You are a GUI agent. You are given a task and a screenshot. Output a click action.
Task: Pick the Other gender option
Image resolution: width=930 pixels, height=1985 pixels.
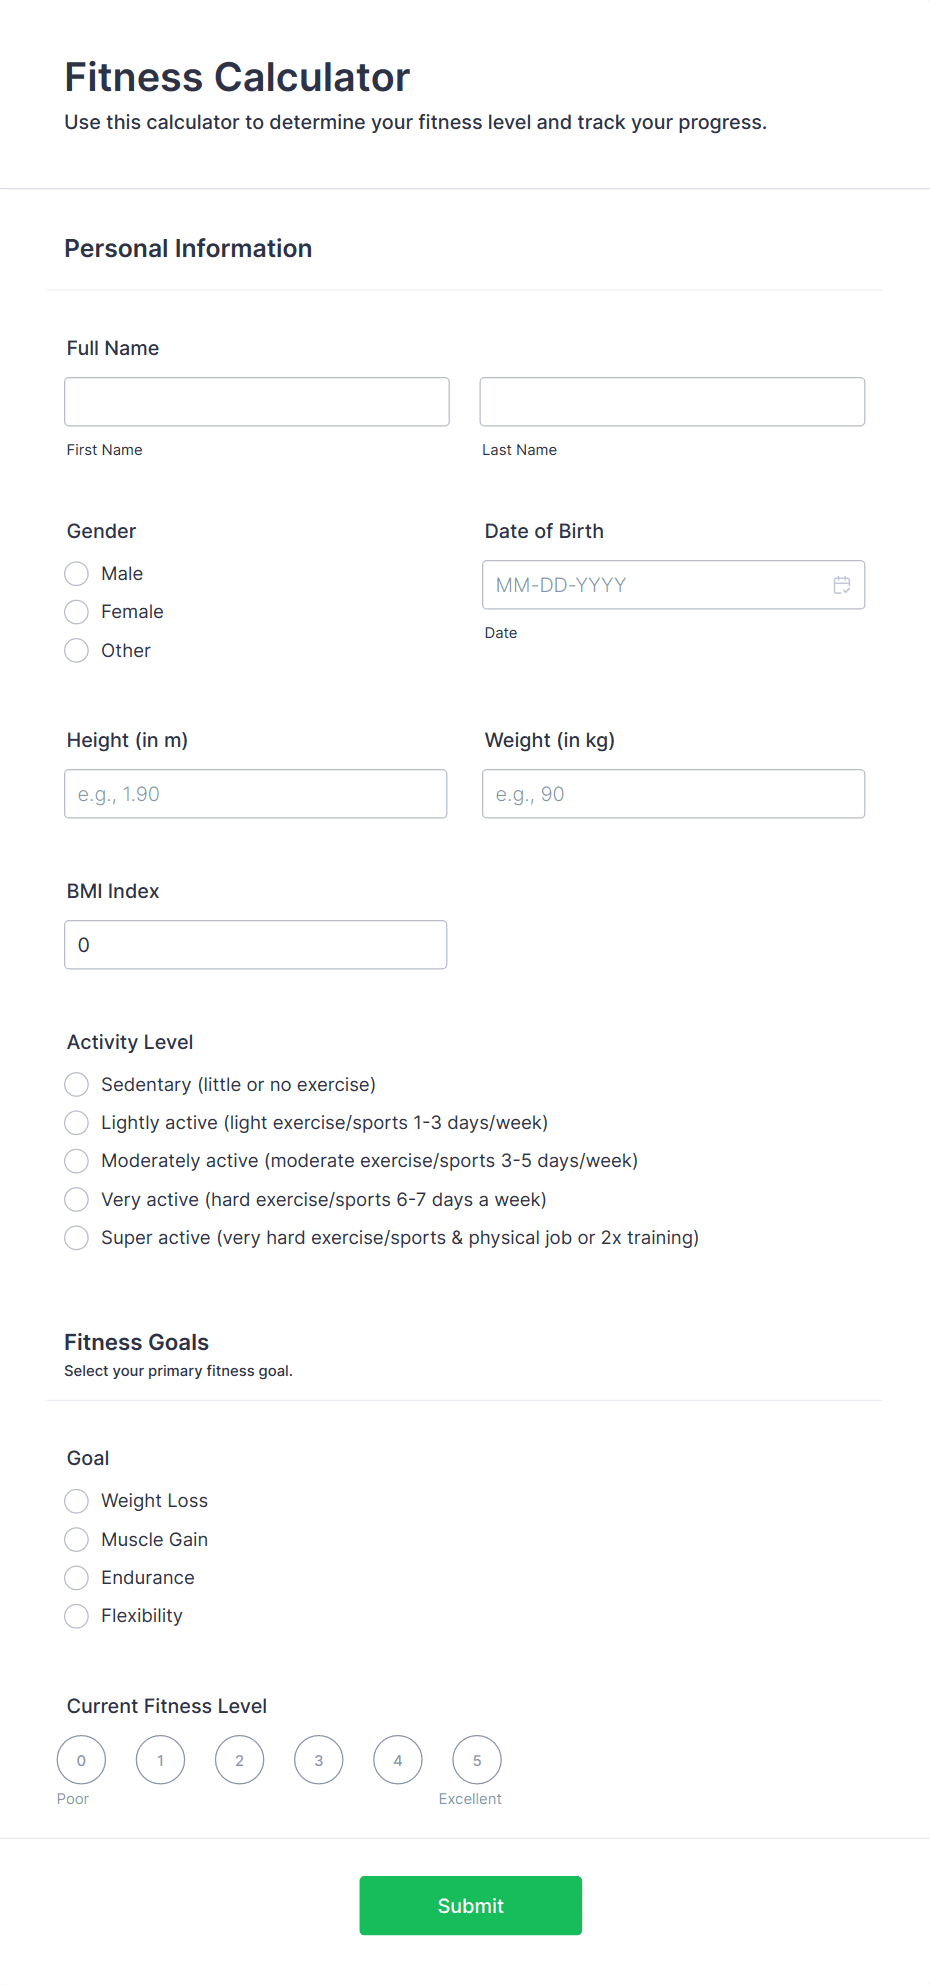[x=77, y=651]
